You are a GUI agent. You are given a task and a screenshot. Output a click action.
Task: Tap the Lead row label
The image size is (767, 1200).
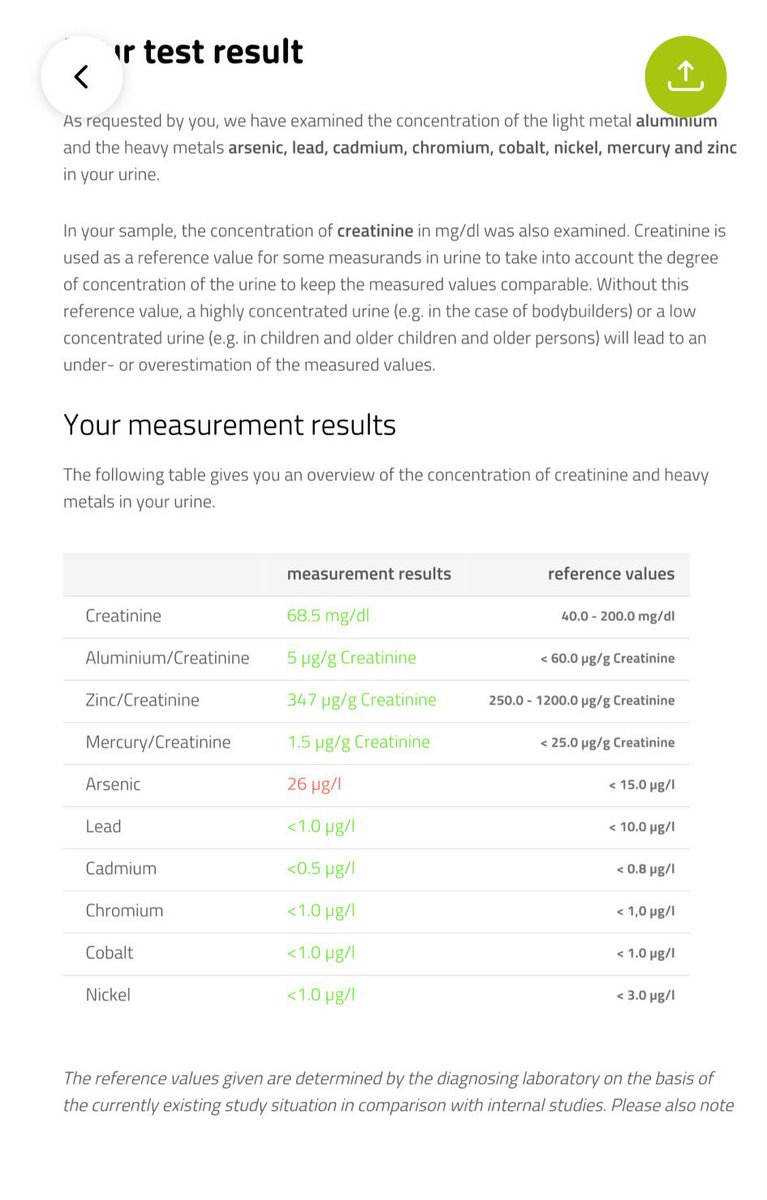(103, 827)
